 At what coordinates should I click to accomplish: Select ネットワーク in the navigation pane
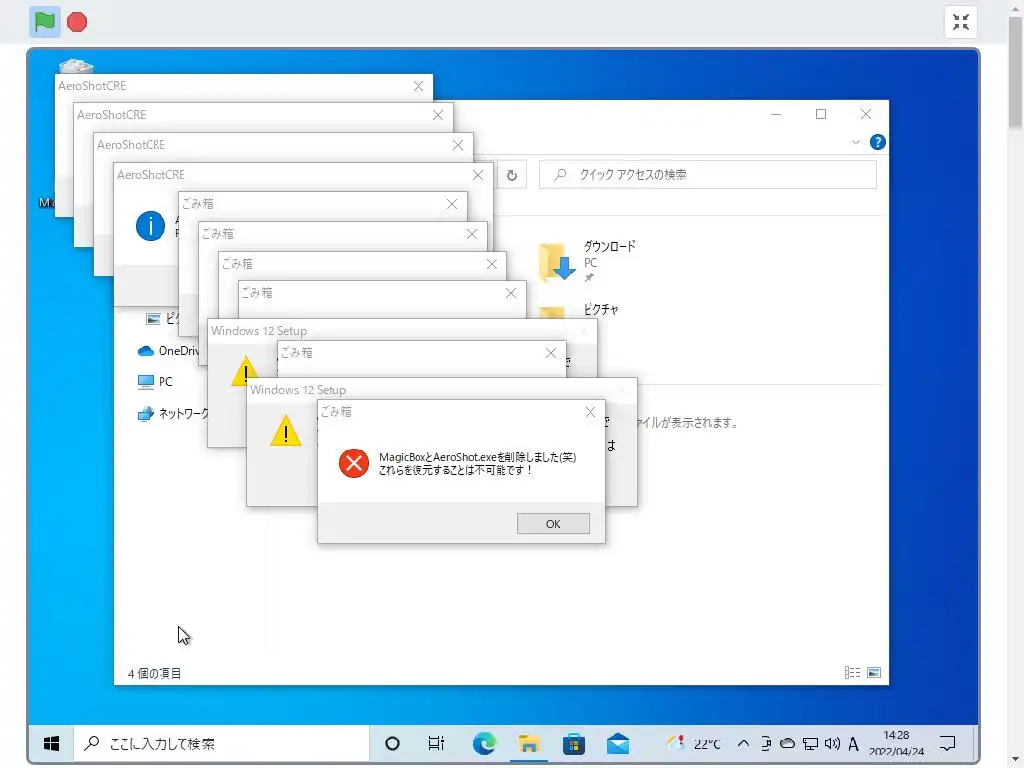tap(173, 413)
